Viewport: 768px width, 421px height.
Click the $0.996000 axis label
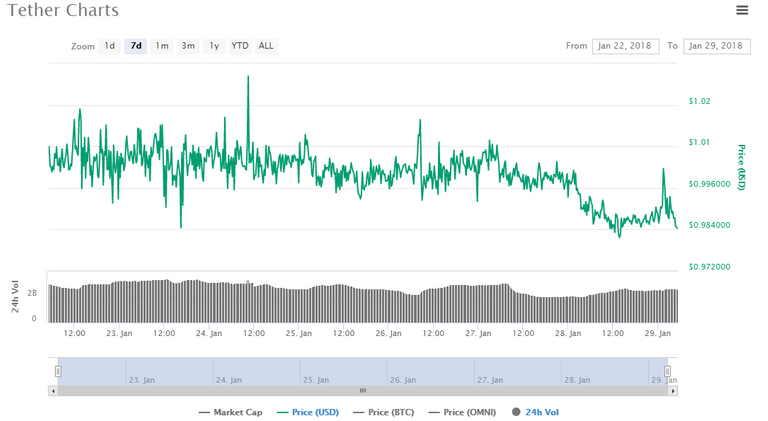pyautogui.click(x=709, y=184)
